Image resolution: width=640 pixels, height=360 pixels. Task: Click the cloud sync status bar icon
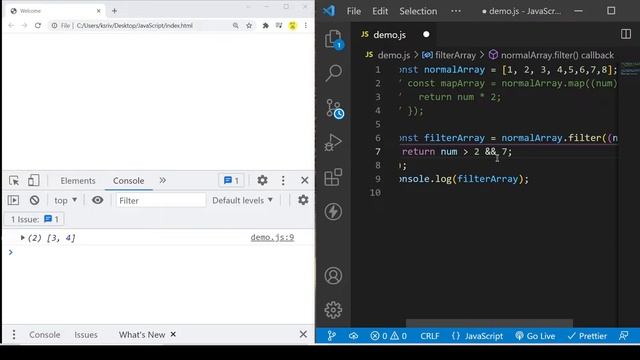(353, 336)
